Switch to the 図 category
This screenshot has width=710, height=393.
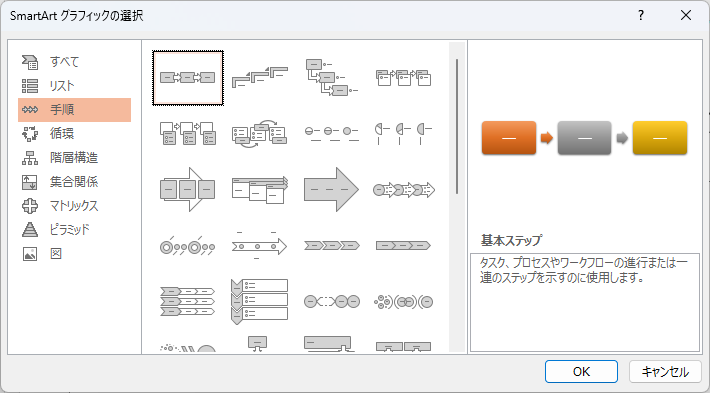(74, 254)
